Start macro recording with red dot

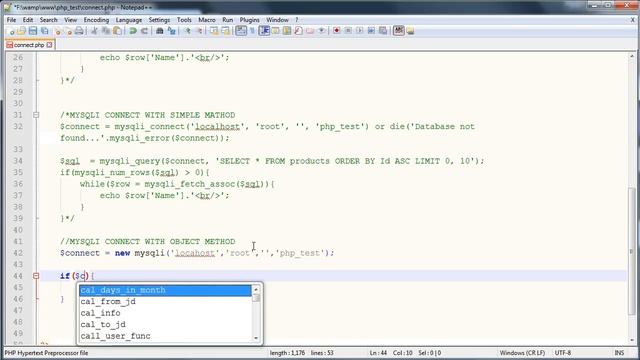[x=336, y=31]
